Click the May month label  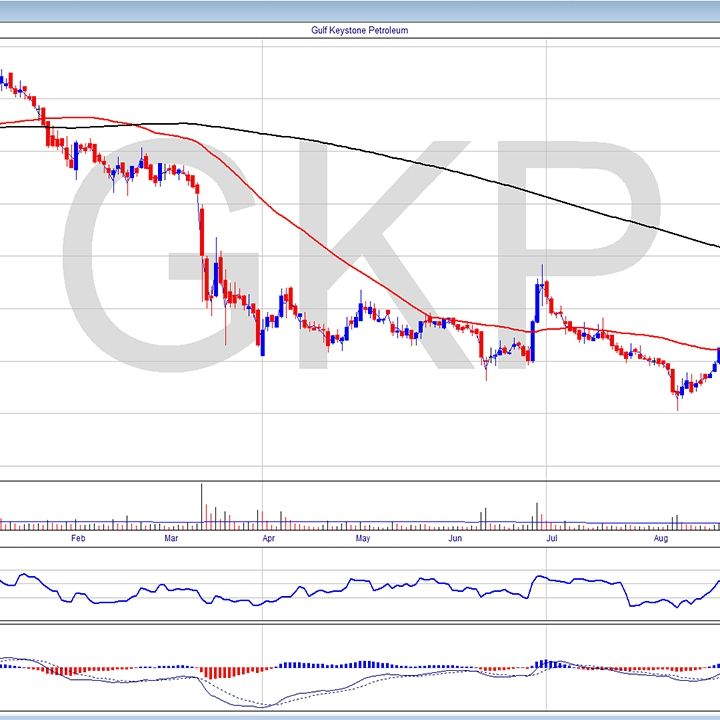362,539
